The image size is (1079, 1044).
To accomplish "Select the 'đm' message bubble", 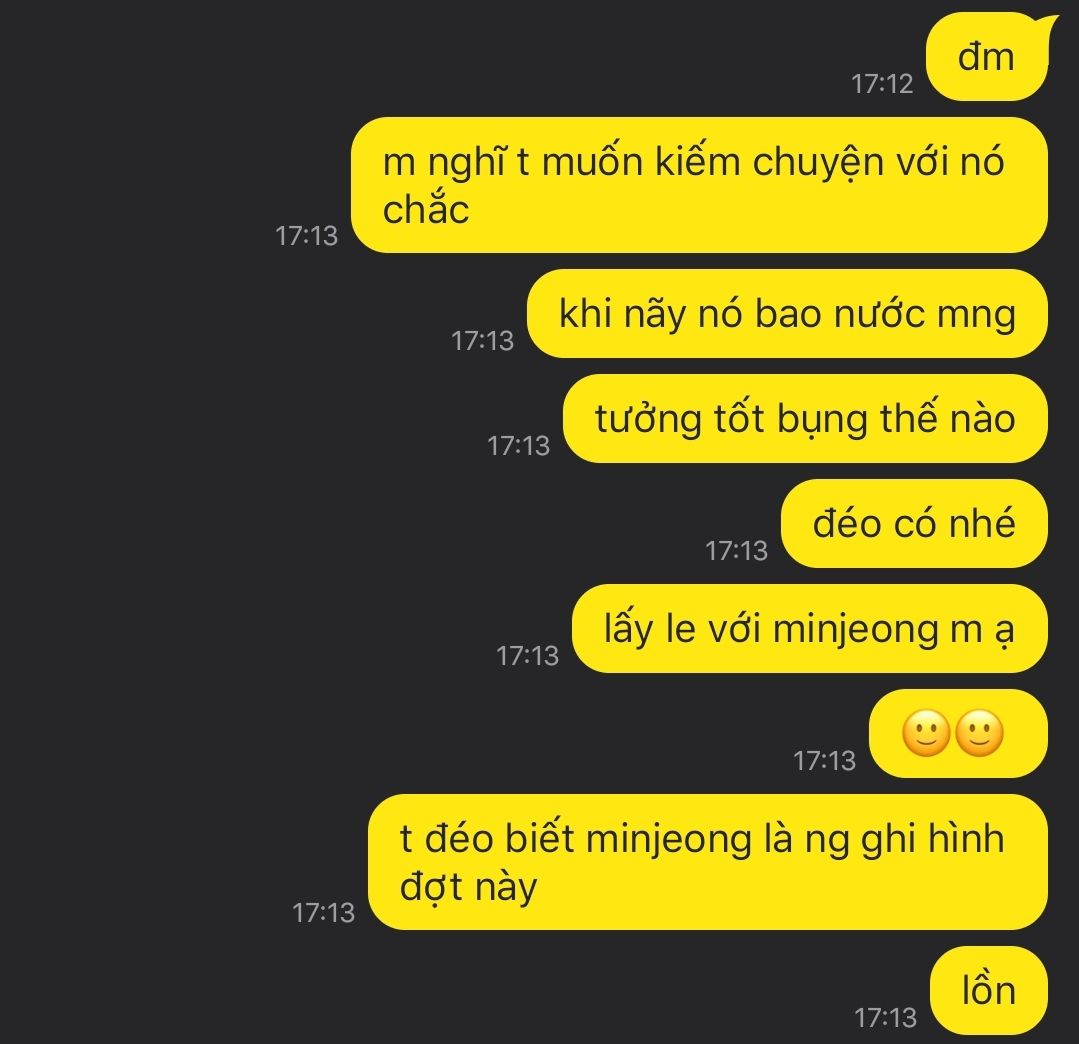I will pyautogui.click(x=987, y=57).
